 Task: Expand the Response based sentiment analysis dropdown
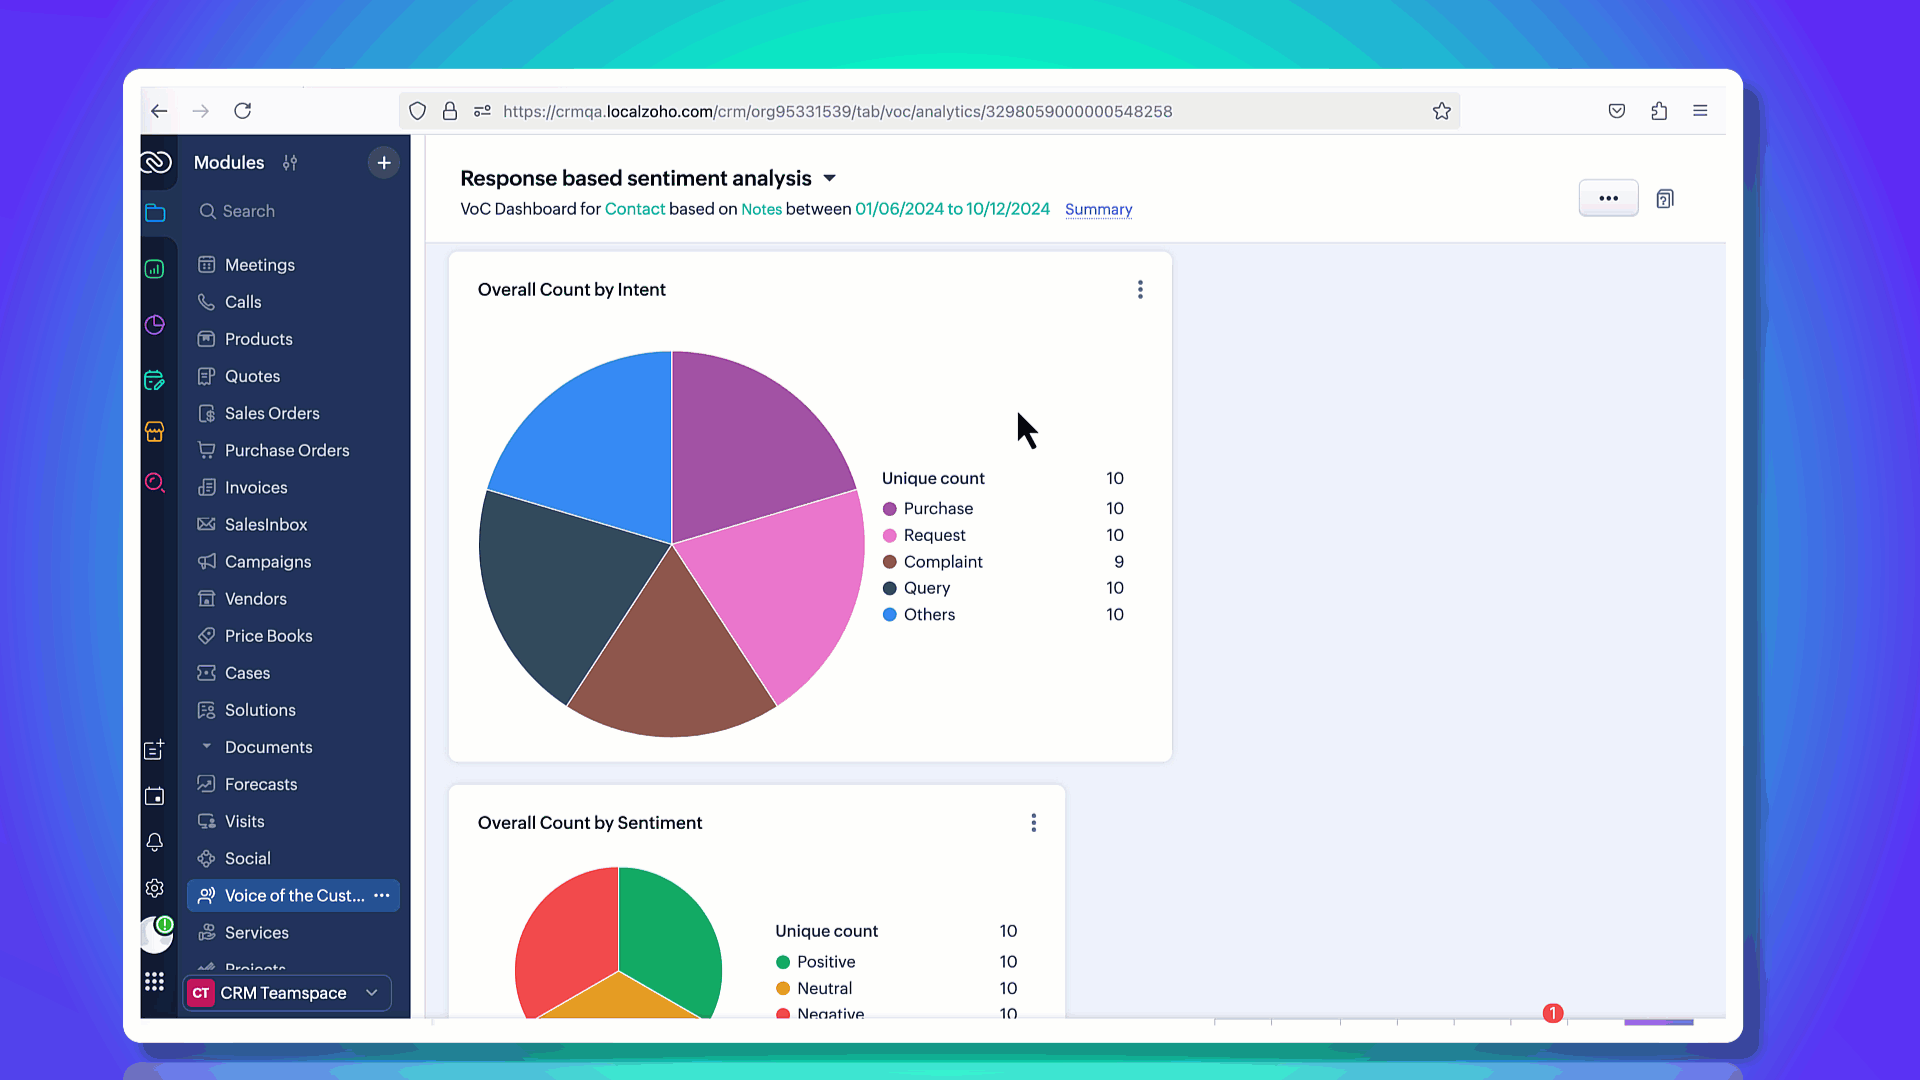tap(829, 179)
